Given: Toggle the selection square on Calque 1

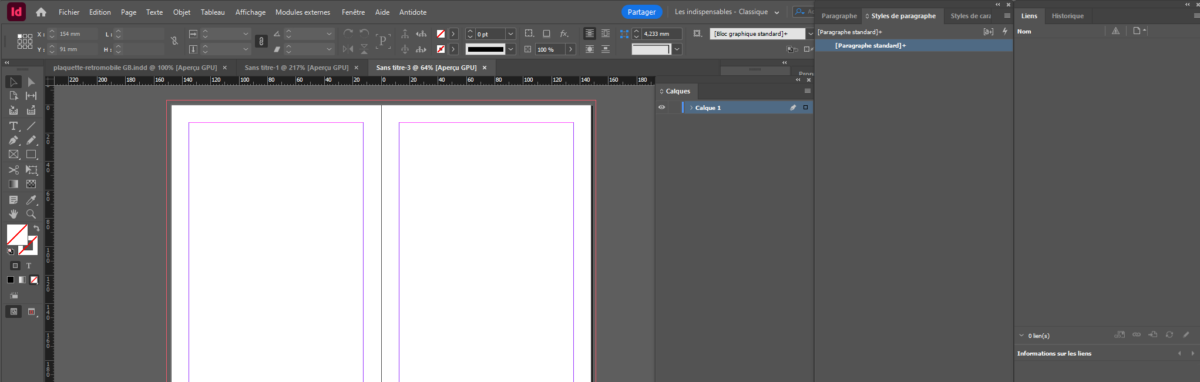Looking at the screenshot, I should (x=805, y=107).
